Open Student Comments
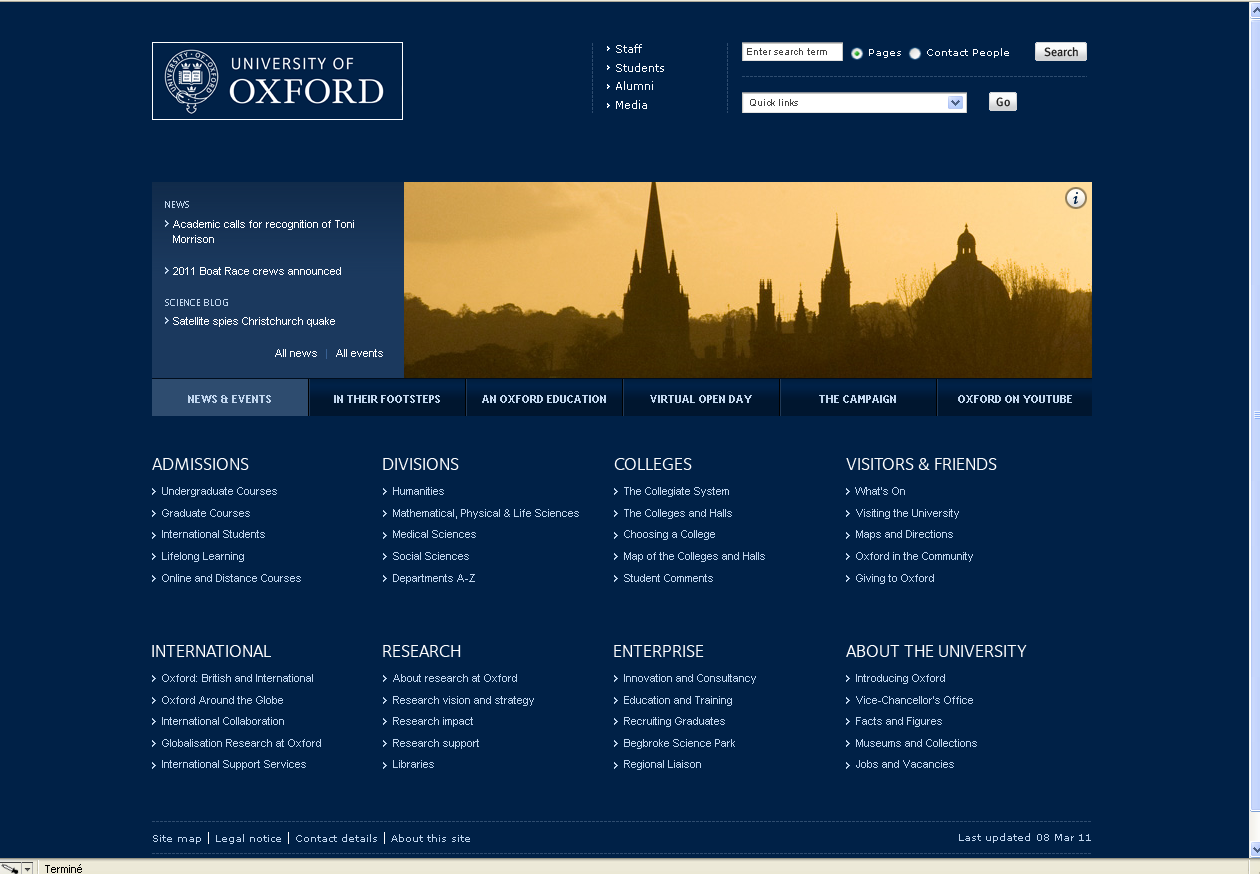Image resolution: width=1260 pixels, height=874 pixels. click(x=668, y=578)
